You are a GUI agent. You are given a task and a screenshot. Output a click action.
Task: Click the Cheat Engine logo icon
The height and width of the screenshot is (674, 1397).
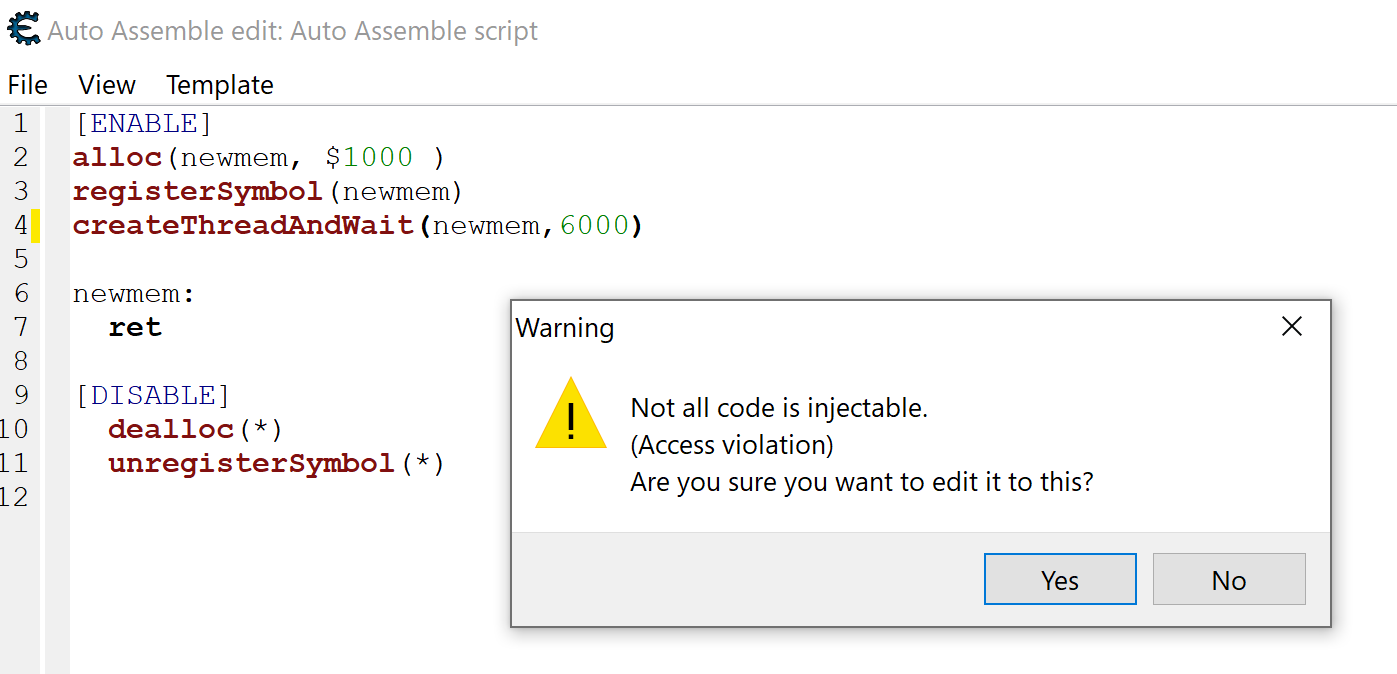(23, 27)
